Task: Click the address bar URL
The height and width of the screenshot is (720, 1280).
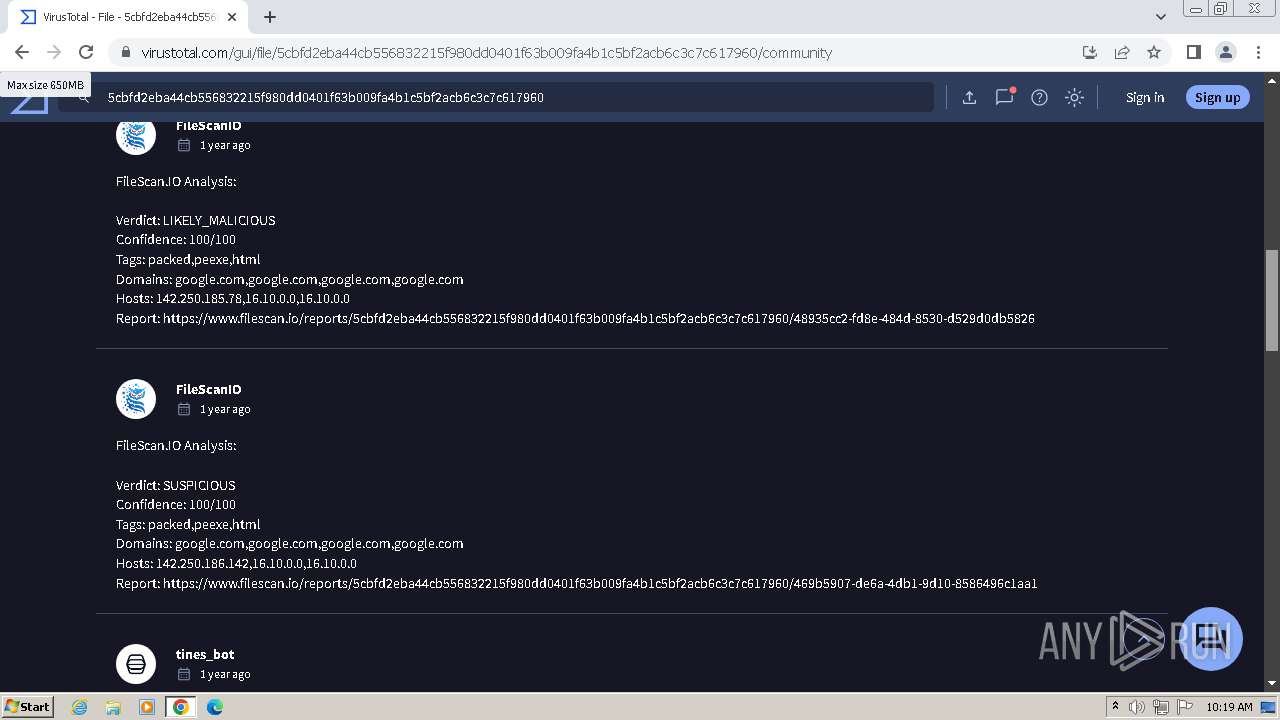Action: click(486, 53)
